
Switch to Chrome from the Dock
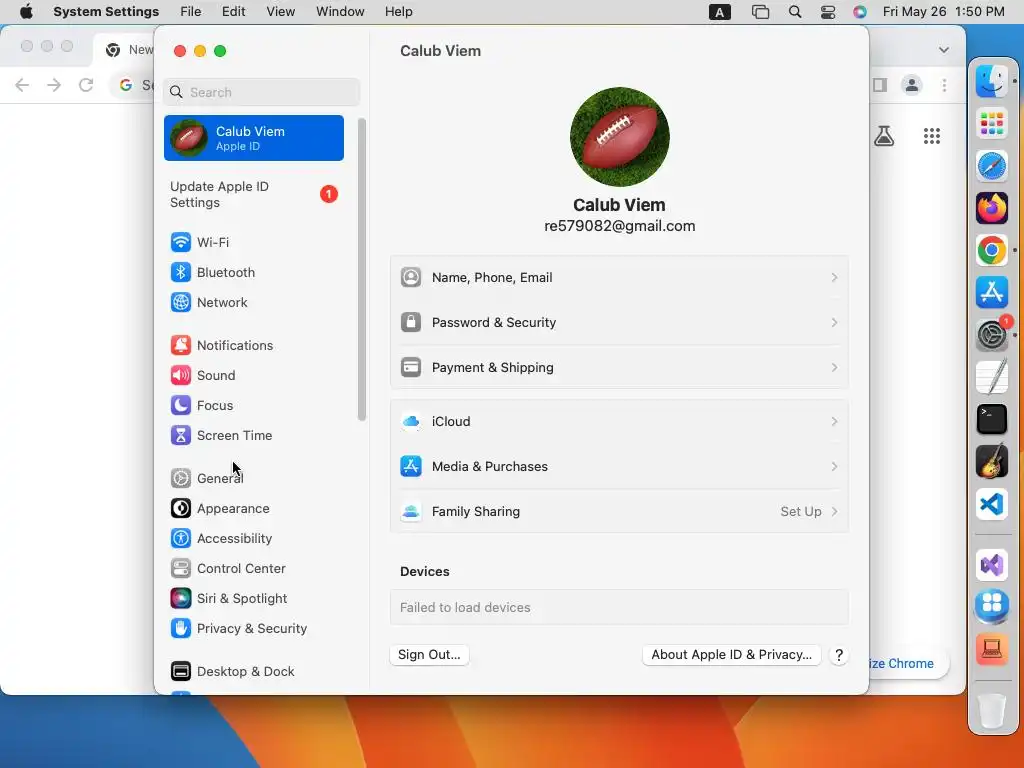(991, 250)
